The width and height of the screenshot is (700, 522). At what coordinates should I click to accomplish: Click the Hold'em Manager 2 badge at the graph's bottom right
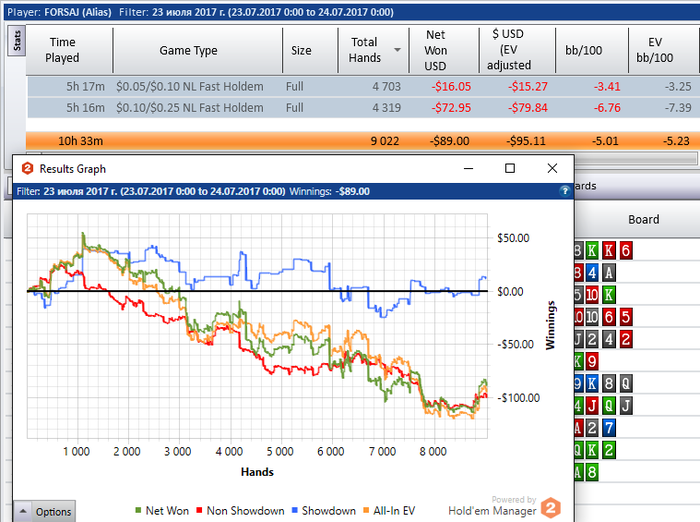551,508
